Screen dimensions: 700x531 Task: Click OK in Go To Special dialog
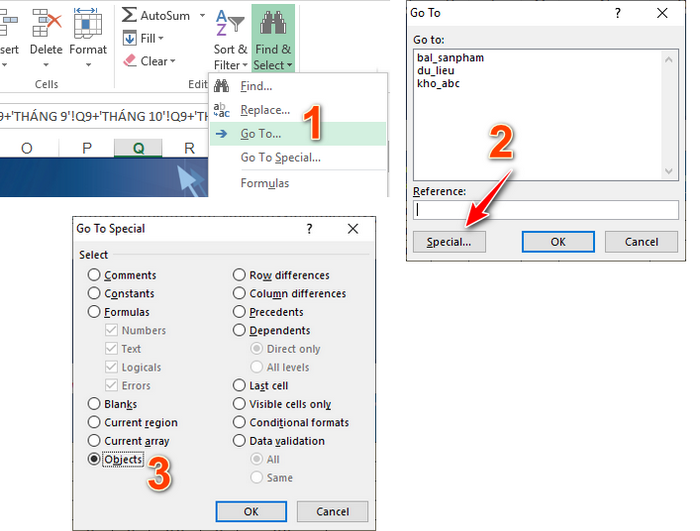coord(251,511)
